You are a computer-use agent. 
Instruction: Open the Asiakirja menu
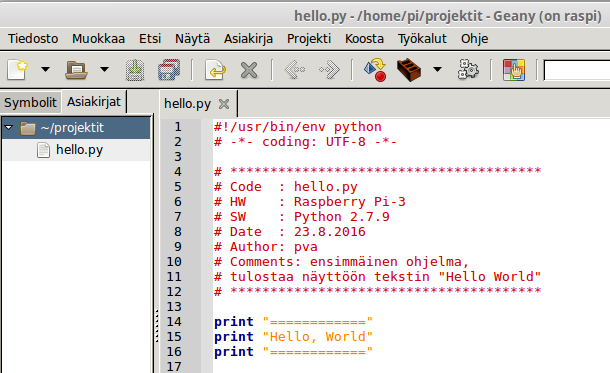(248, 39)
